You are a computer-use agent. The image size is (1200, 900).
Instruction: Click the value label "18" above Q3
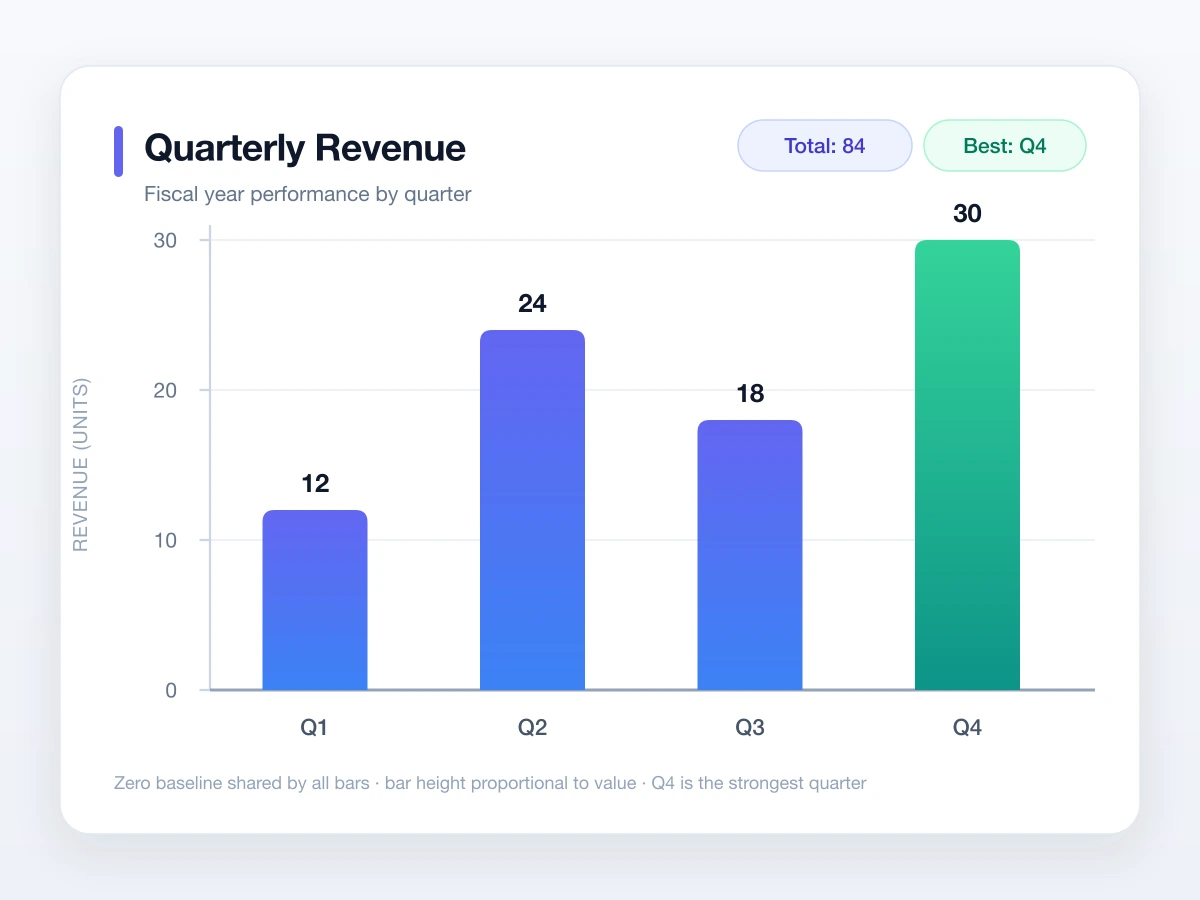point(750,394)
